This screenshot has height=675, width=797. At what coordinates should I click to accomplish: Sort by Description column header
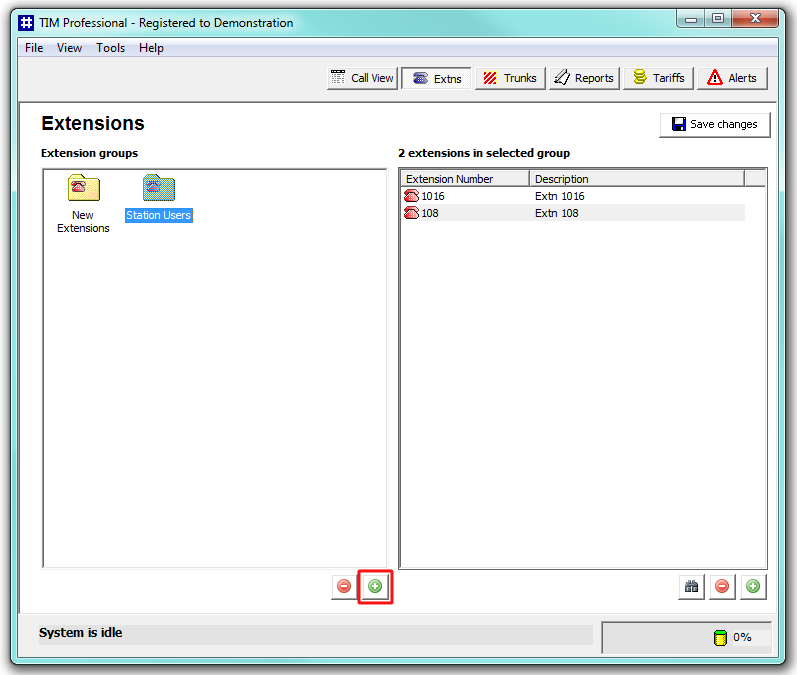tap(637, 179)
